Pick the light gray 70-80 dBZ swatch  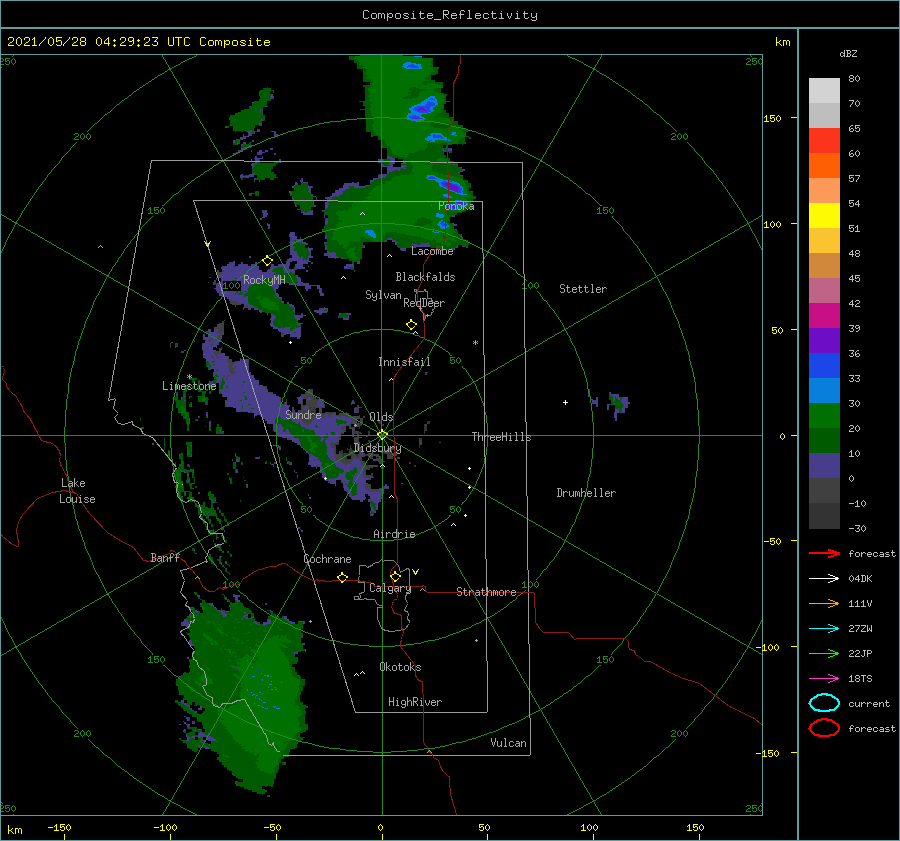[x=824, y=91]
